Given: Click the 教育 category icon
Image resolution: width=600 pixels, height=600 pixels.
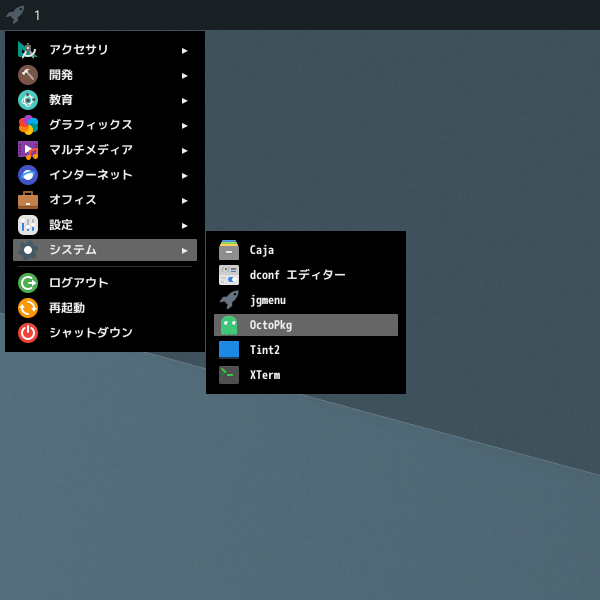Looking at the screenshot, I should click(x=28, y=100).
